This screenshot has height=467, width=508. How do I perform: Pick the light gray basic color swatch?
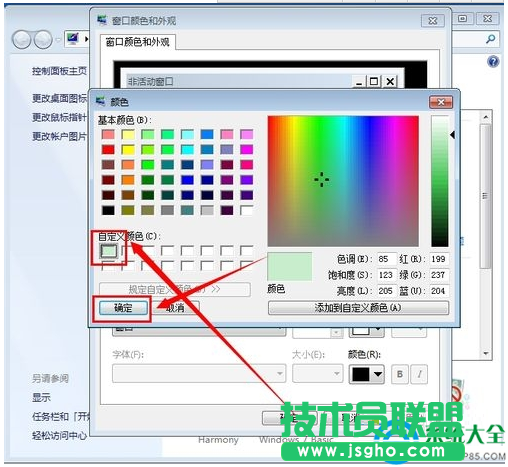(207, 210)
